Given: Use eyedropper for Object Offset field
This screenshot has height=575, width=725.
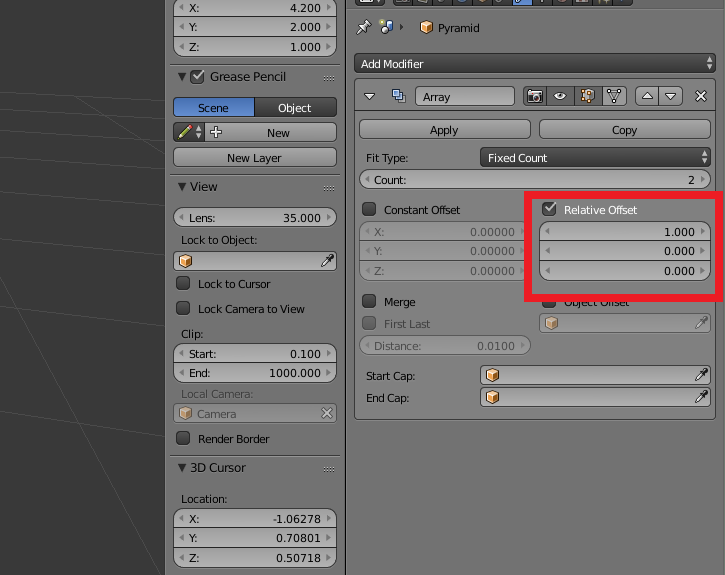Looking at the screenshot, I should [701, 323].
